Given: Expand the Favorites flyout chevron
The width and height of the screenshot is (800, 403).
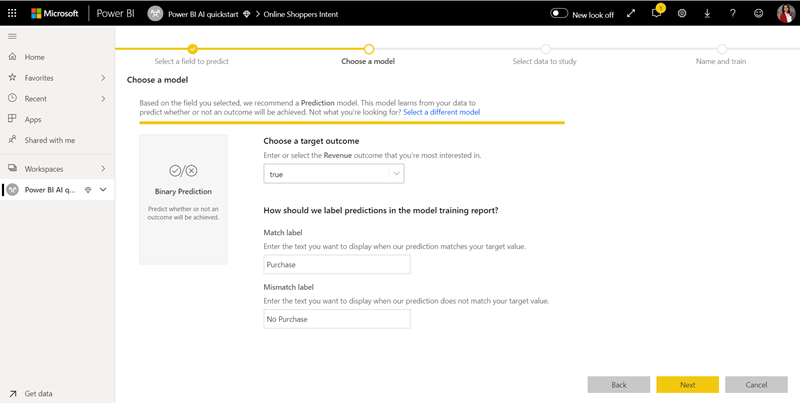Looking at the screenshot, I should coord(103,77).
